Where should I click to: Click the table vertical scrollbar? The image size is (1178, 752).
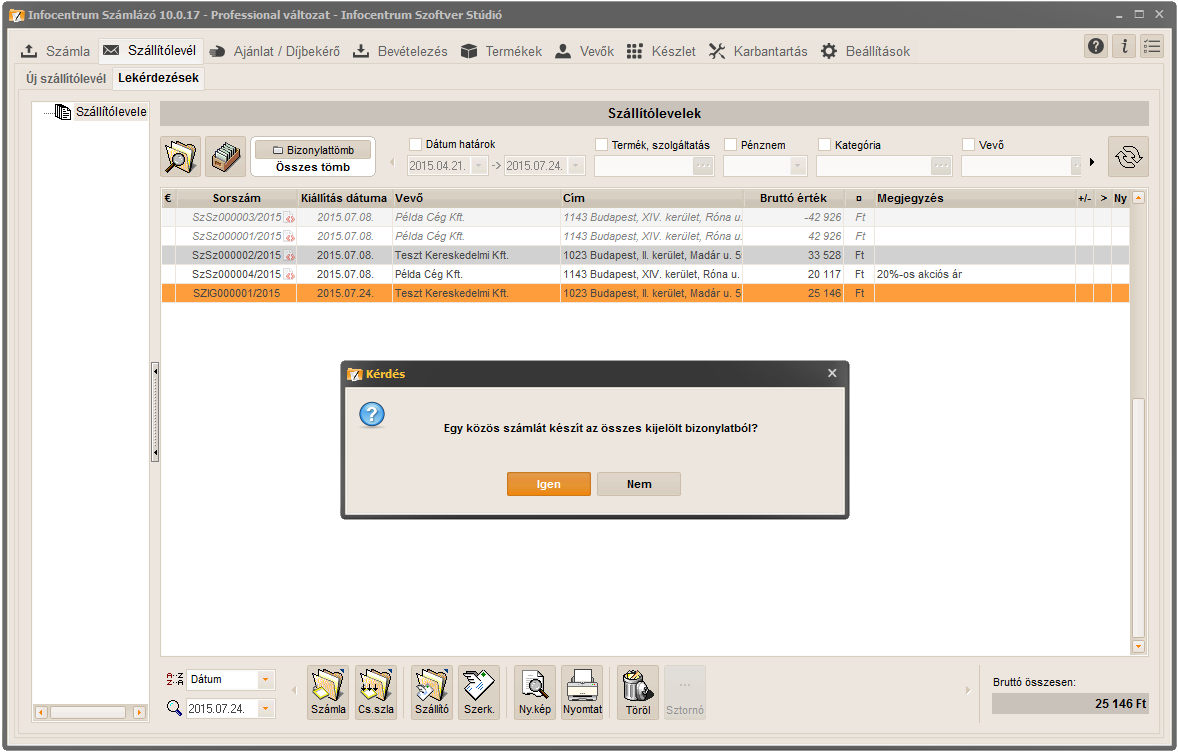(1138, 518)
